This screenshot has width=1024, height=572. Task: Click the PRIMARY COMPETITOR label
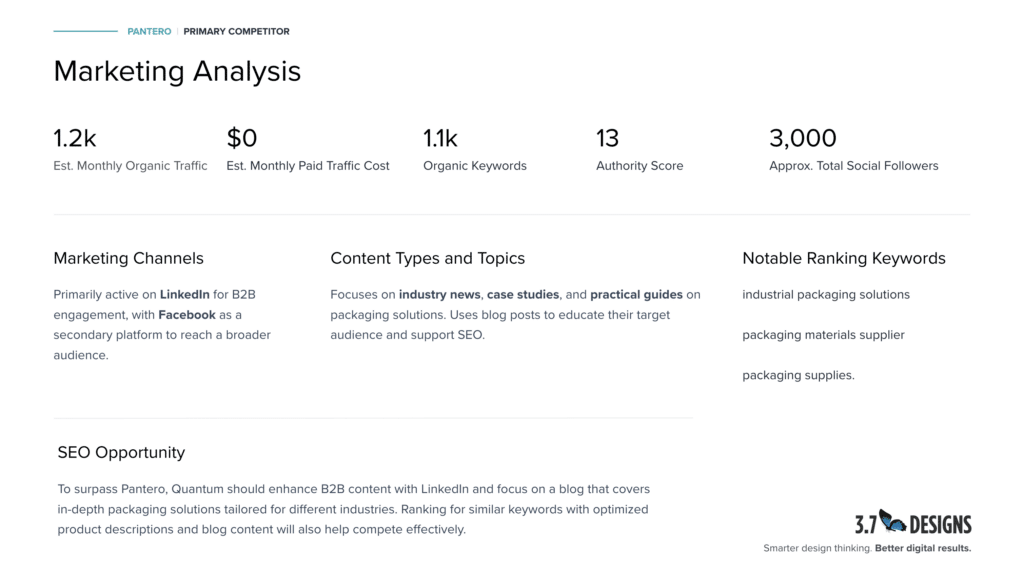(x=236, y=32)
